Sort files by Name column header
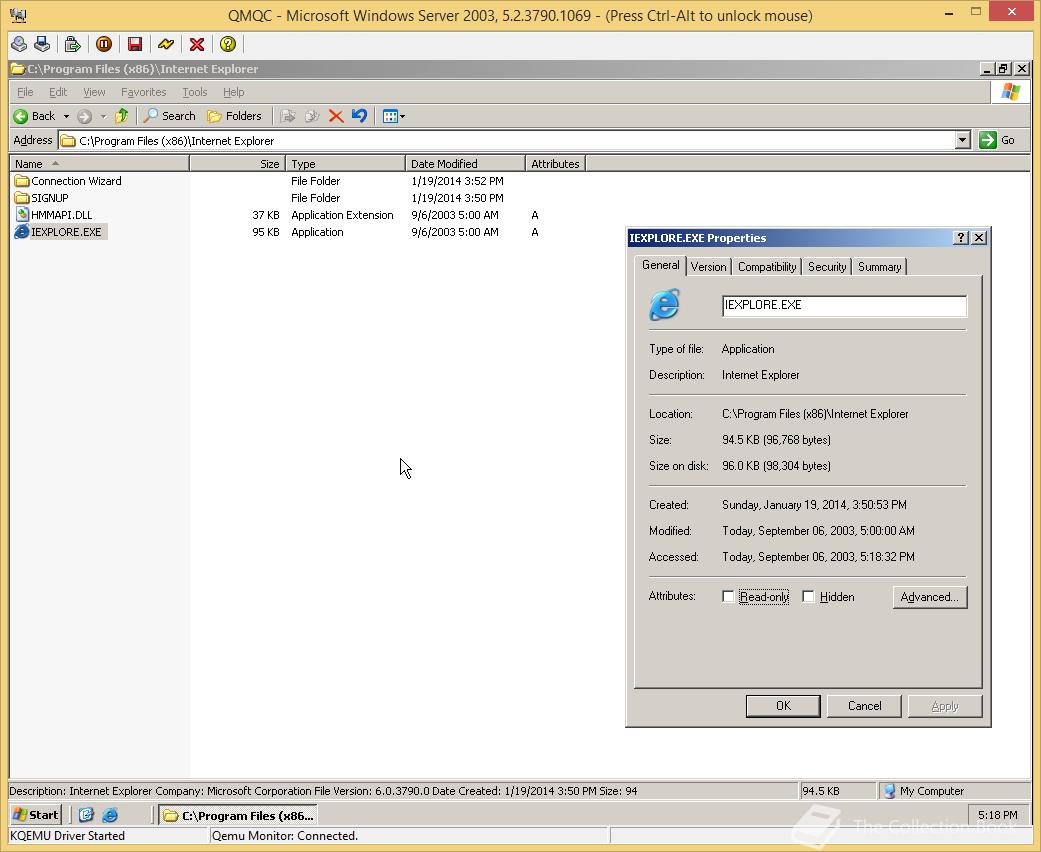 click(100, 163)
